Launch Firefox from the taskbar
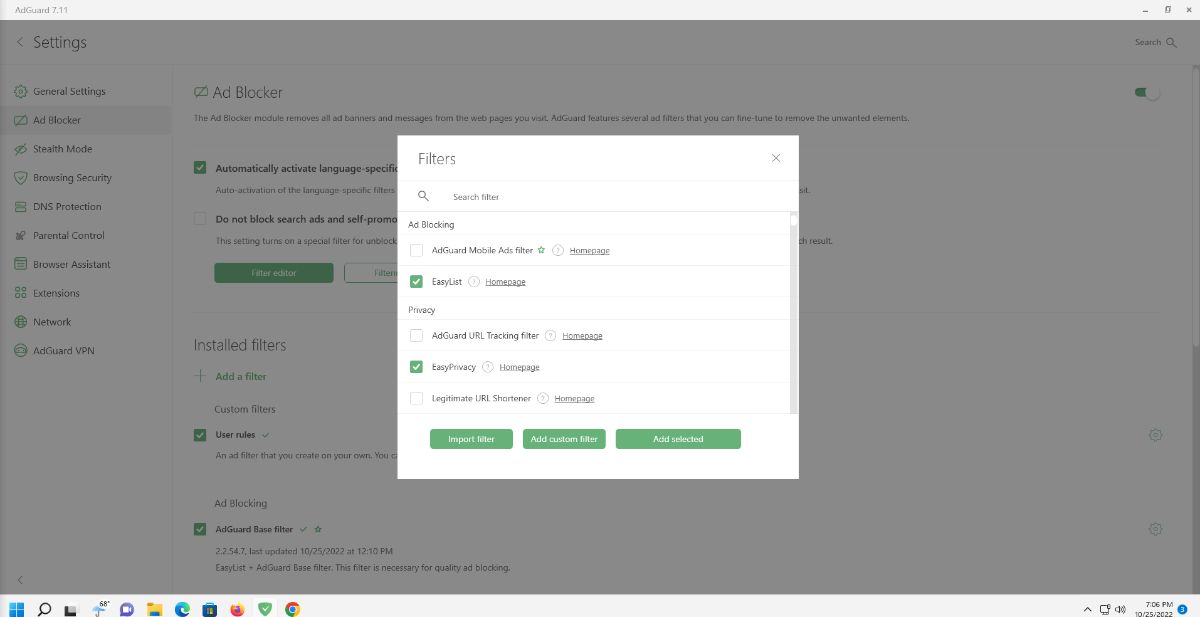Viewport: 1200px width, 617px height. (x=237, y=608)
